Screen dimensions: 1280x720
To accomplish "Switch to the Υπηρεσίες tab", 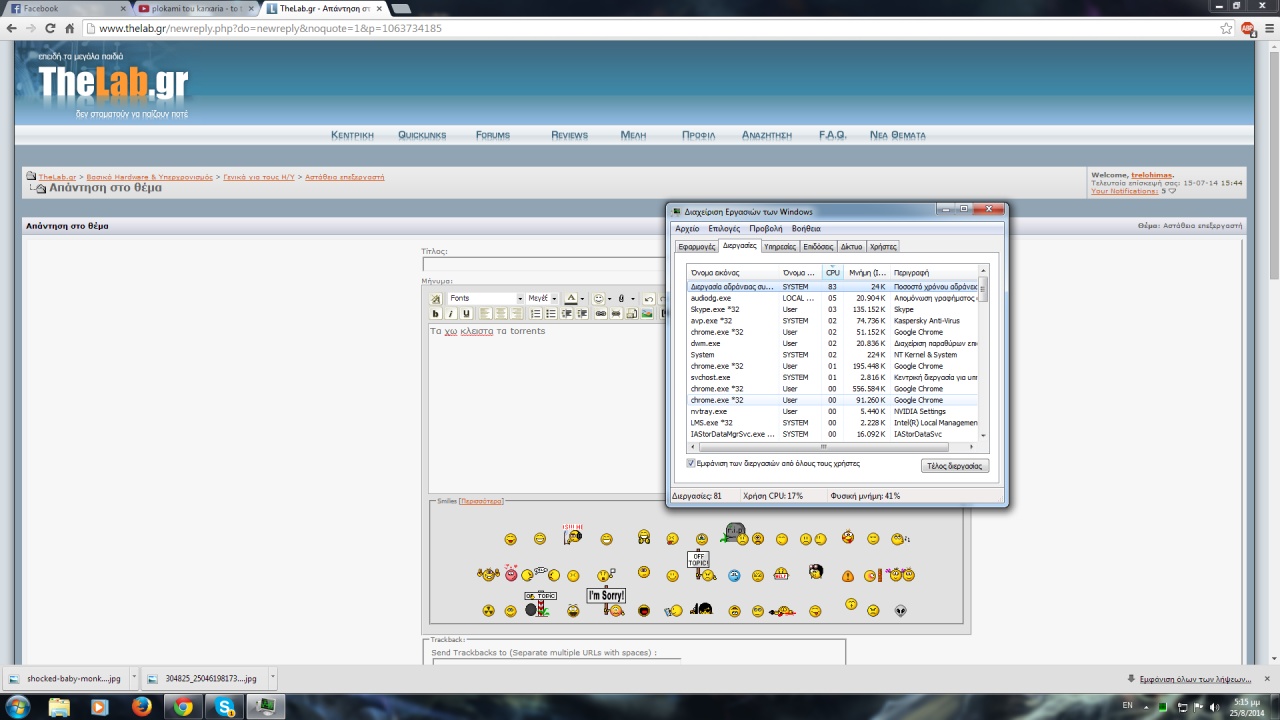I will pyautogui.click(x=780, y=246).
